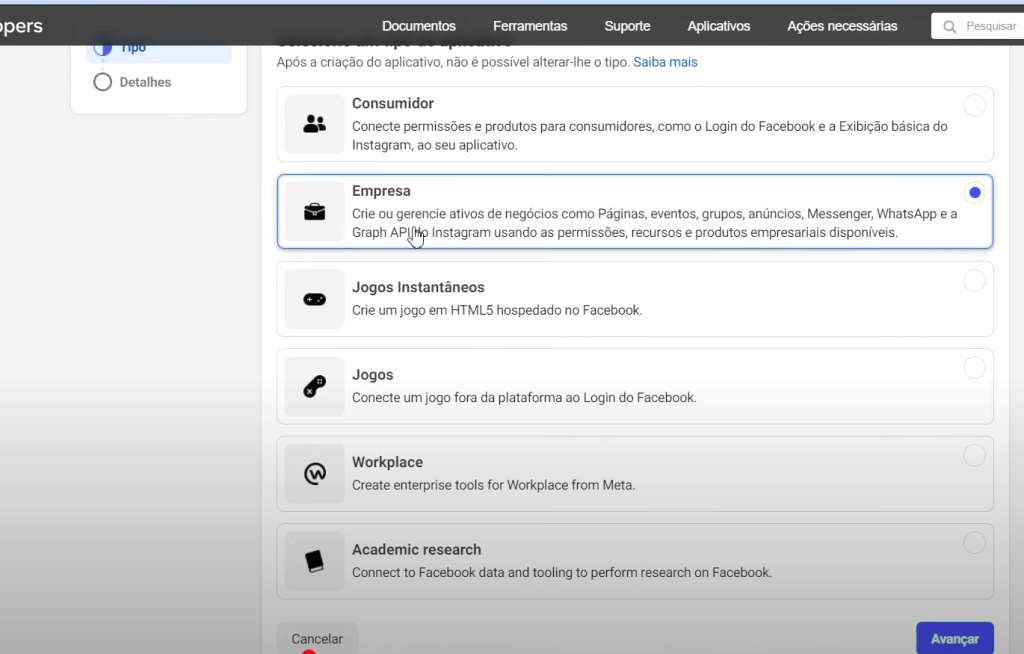Screen dimensions: 1024x654
Task: Click the Academic research book icon
Action: [x=314, y=561]
